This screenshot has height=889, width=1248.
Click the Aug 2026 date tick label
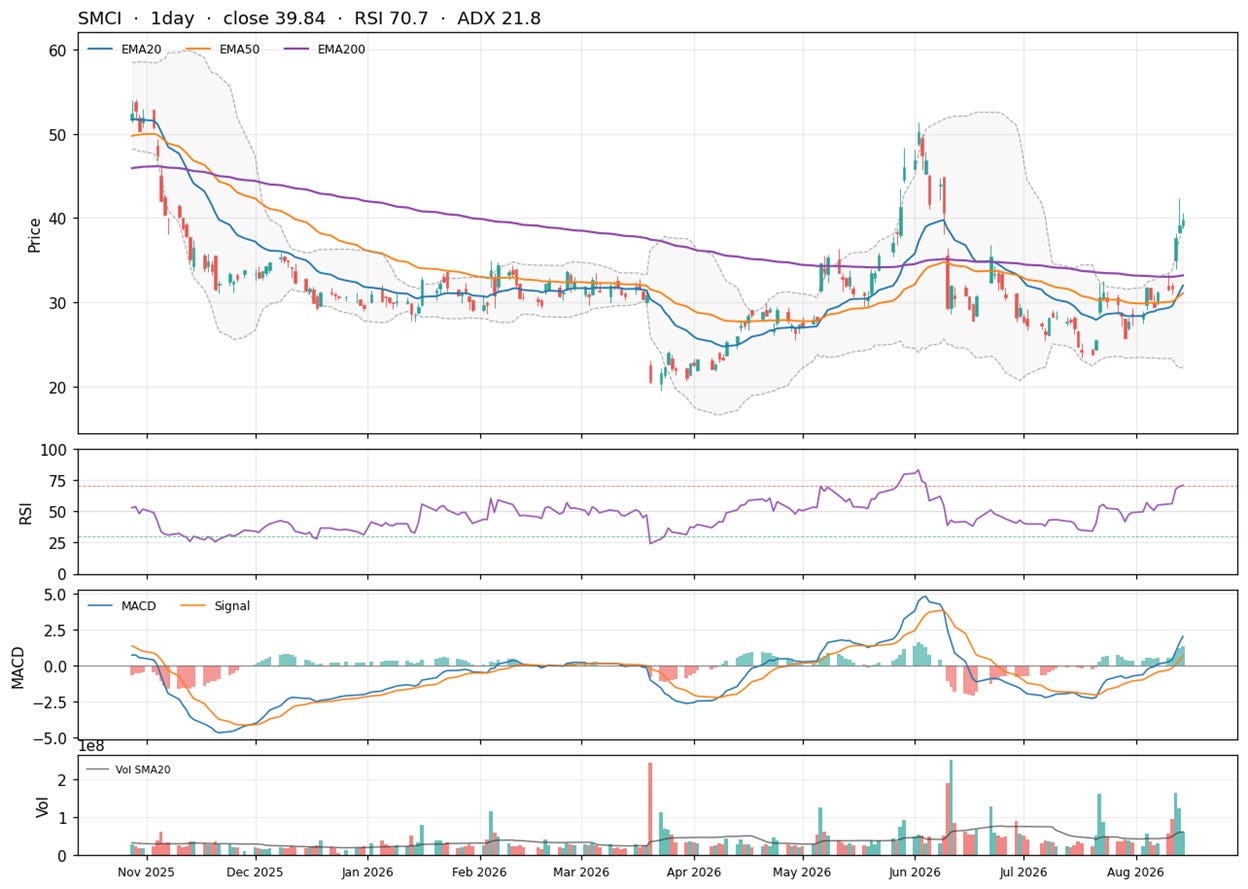click(x=1137, y=872)
